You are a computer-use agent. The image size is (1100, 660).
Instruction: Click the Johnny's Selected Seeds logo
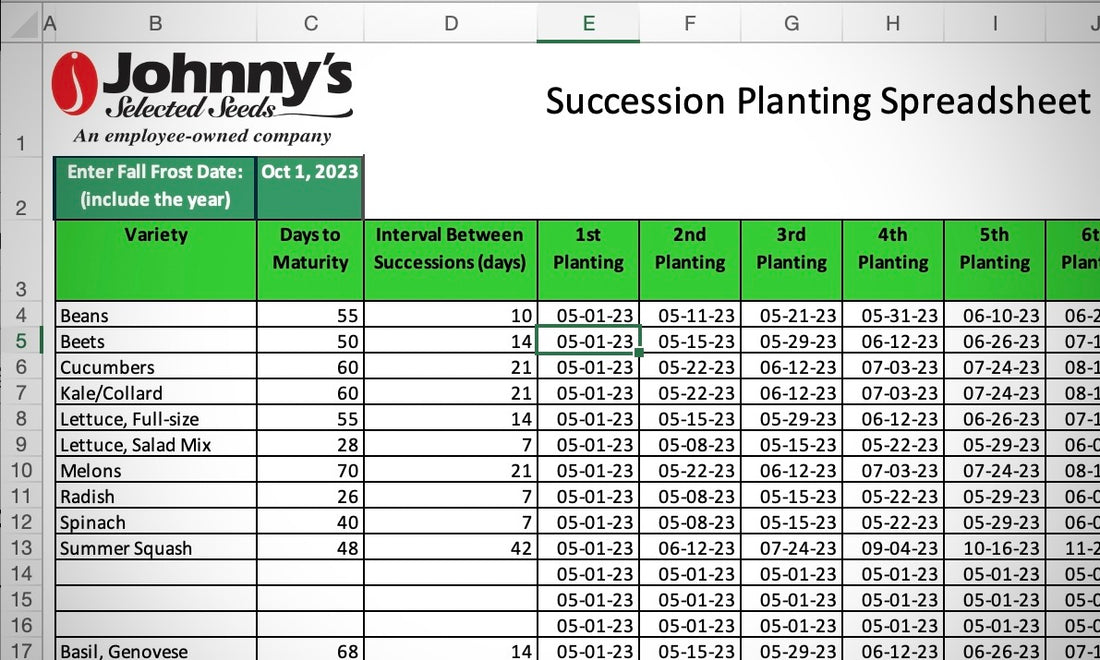pos(202,98)
